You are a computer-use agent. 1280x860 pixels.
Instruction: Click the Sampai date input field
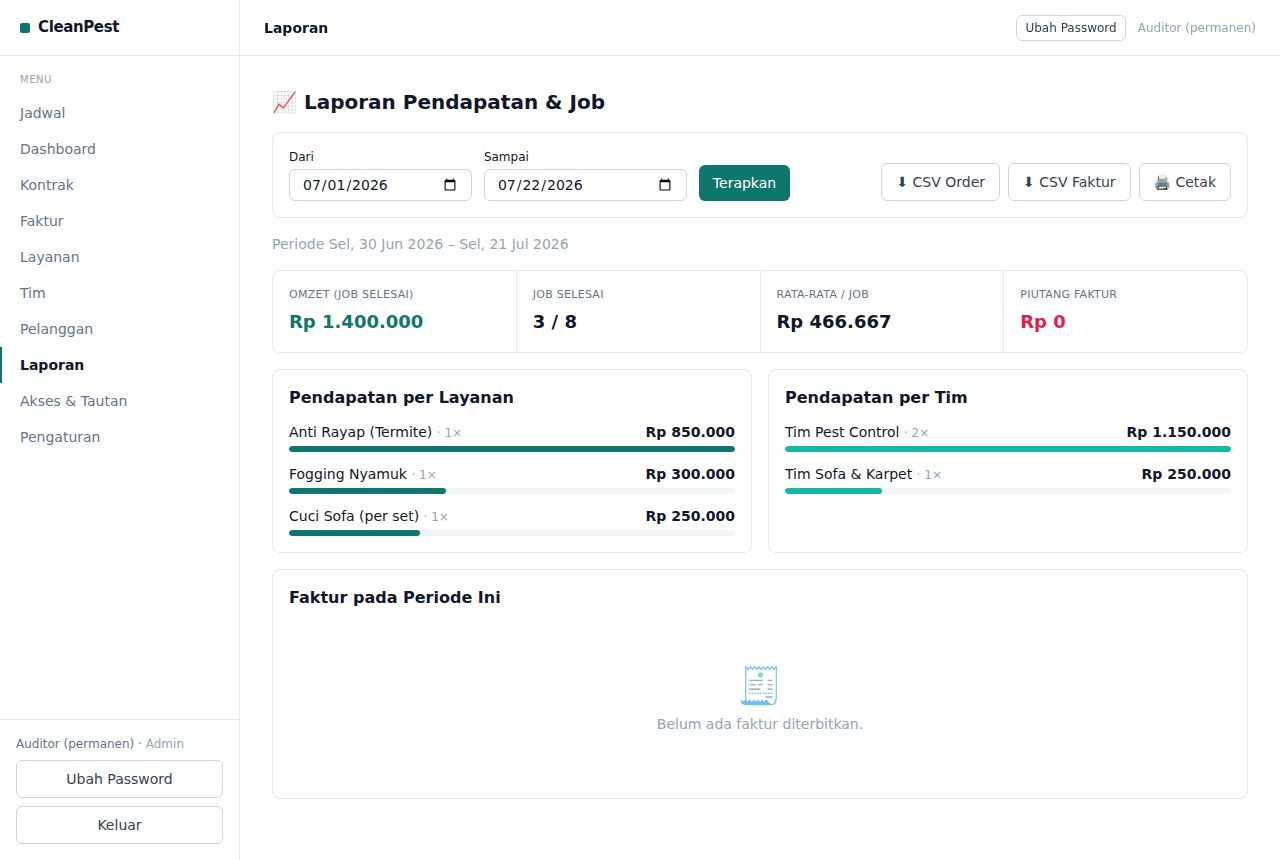(585, 185)
